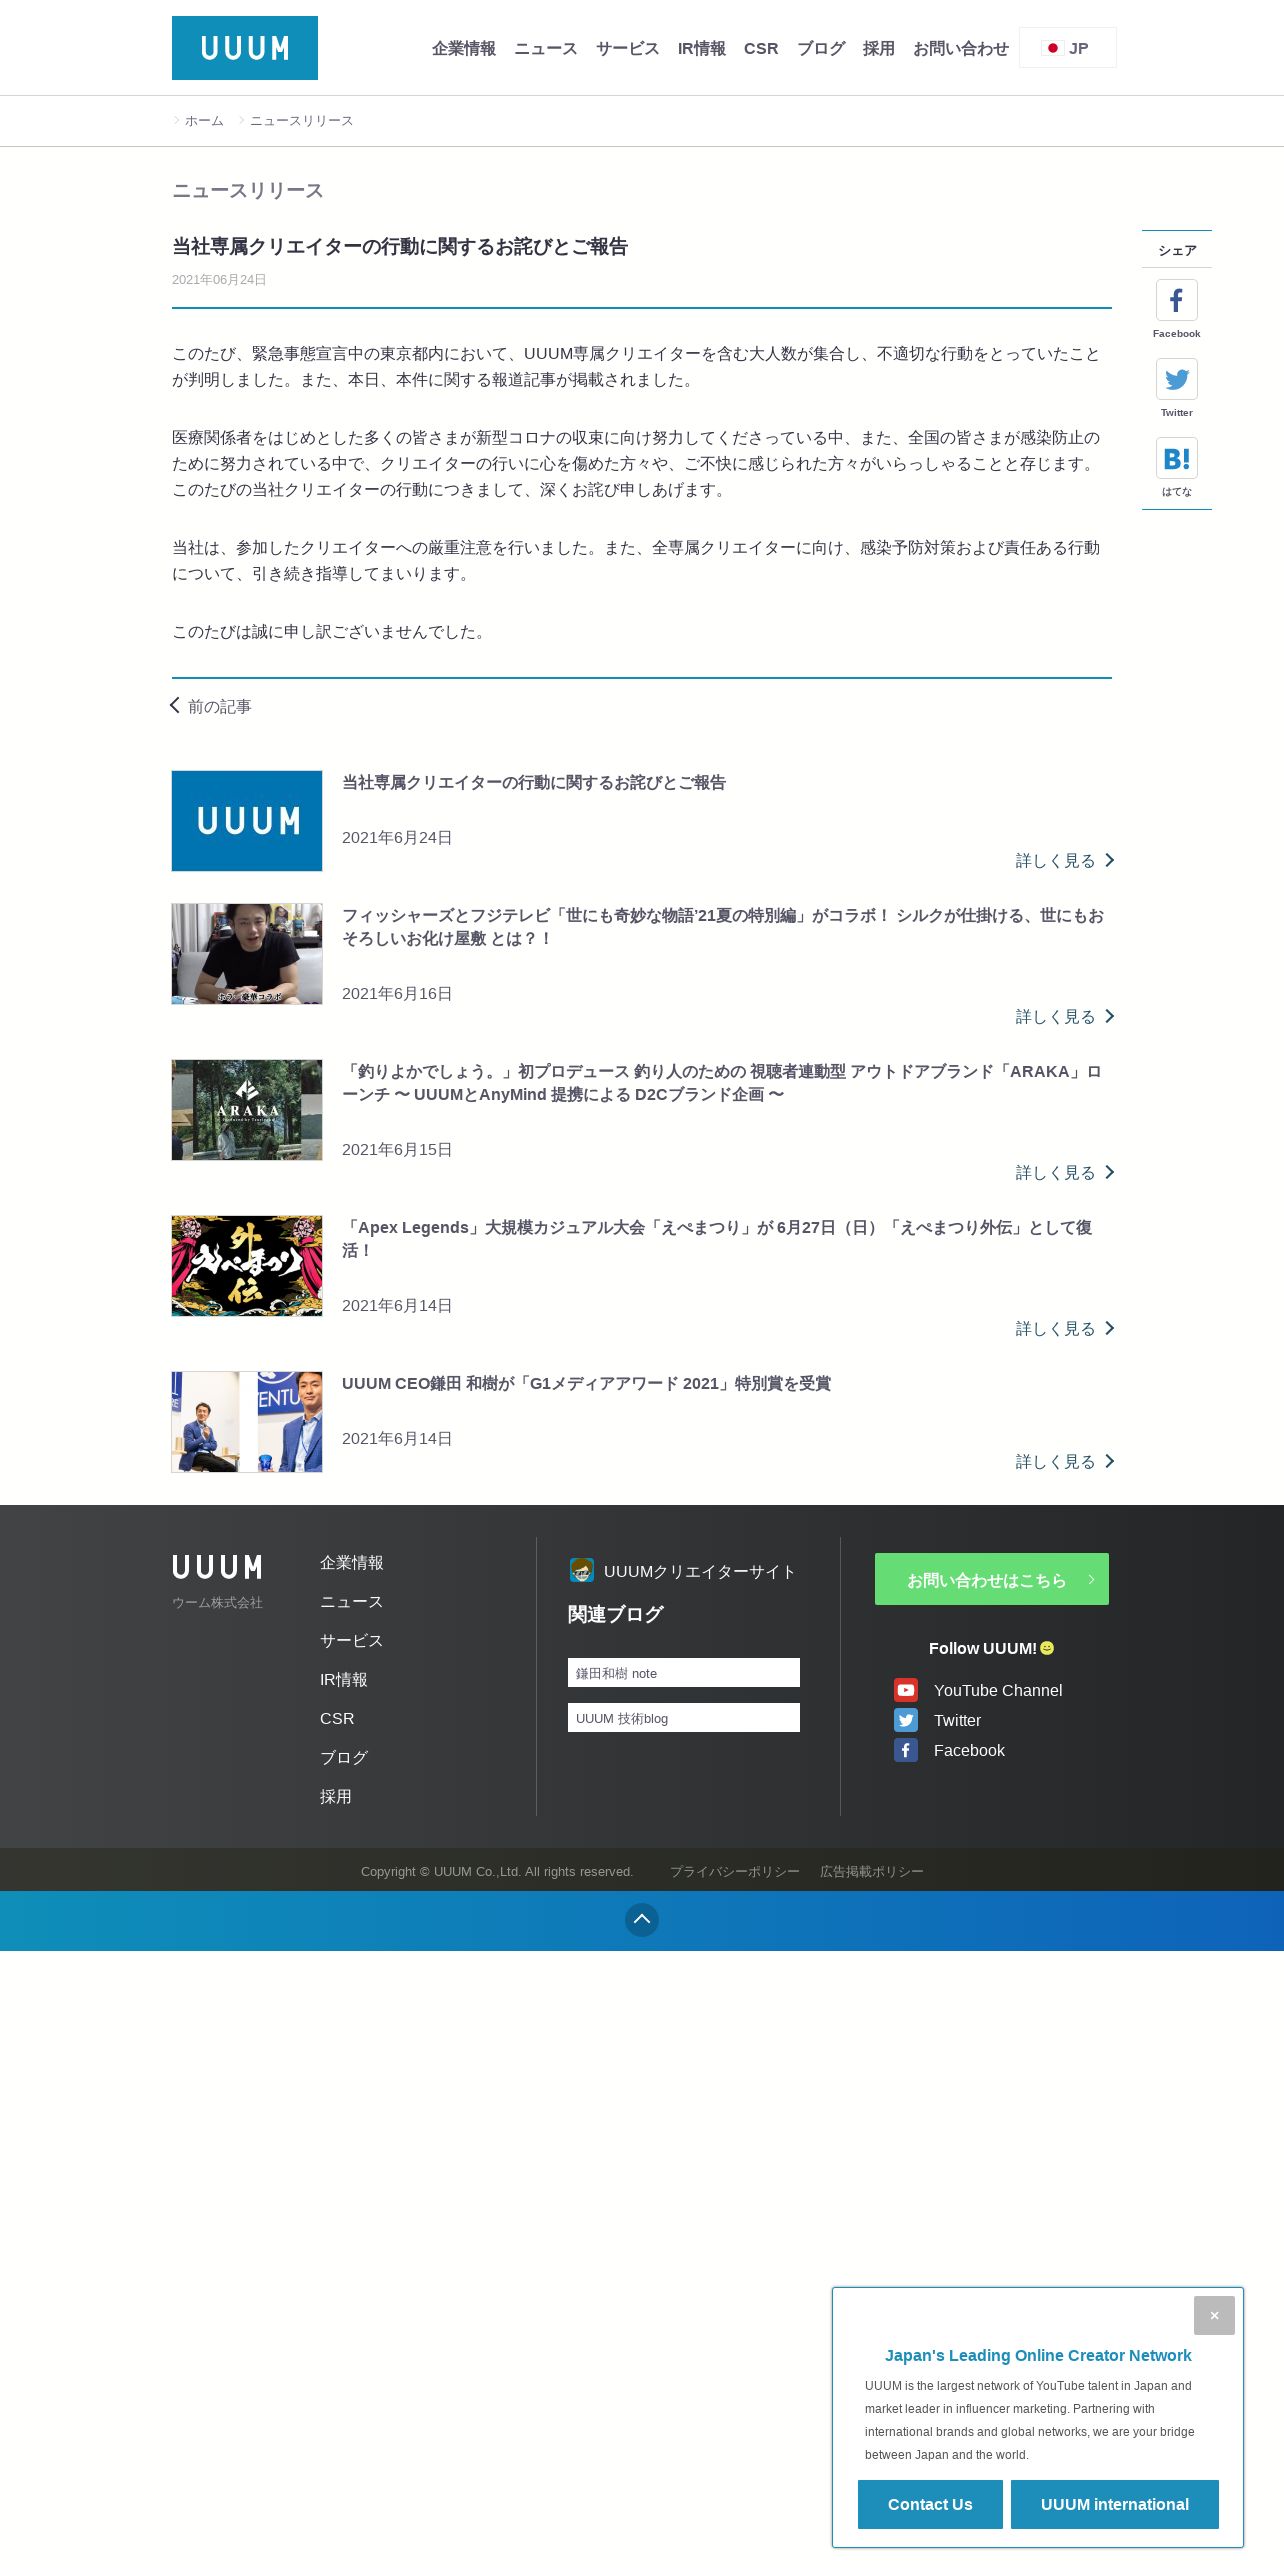This screenshot has width=1284, height=2568.
Task: Open the JP language dropdown
Action: coord(1068,48)
